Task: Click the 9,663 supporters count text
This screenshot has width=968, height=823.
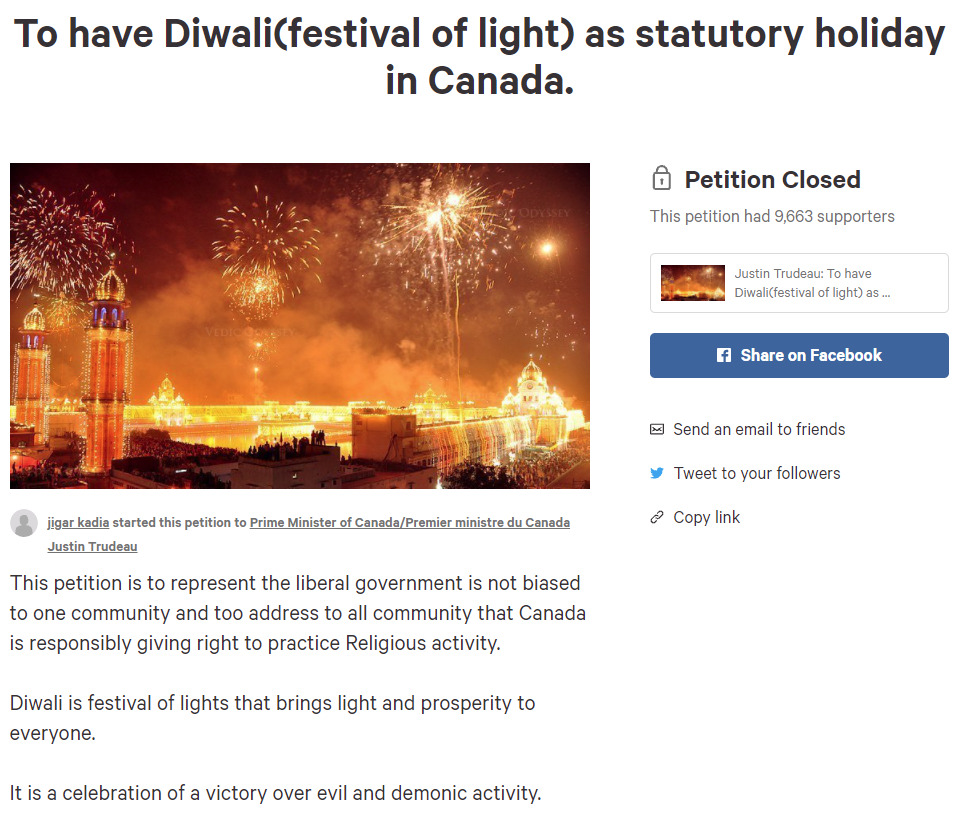Action: coord(772,216)
